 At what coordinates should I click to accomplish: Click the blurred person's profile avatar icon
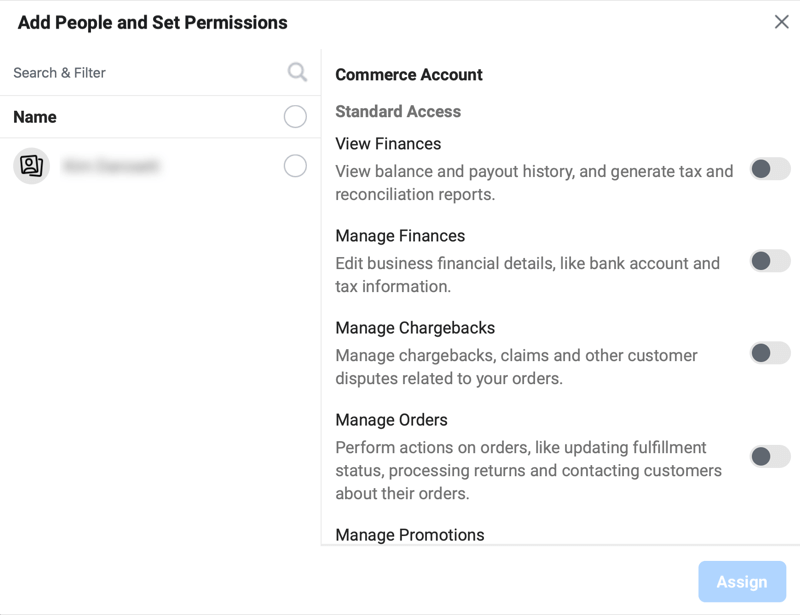[x=31, y=166]
